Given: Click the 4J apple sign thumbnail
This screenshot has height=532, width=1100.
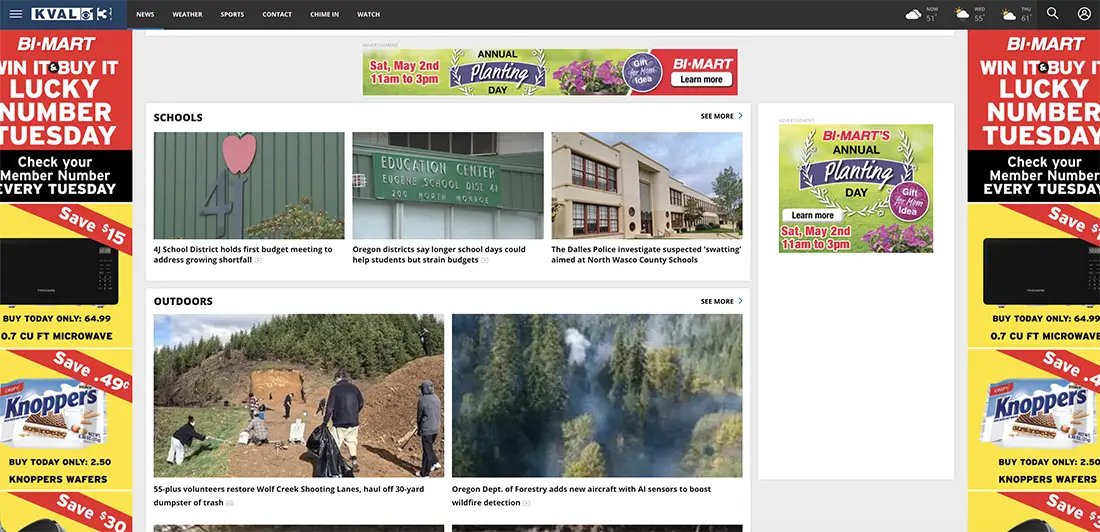Looking at the screenshot, I should 249,185.
